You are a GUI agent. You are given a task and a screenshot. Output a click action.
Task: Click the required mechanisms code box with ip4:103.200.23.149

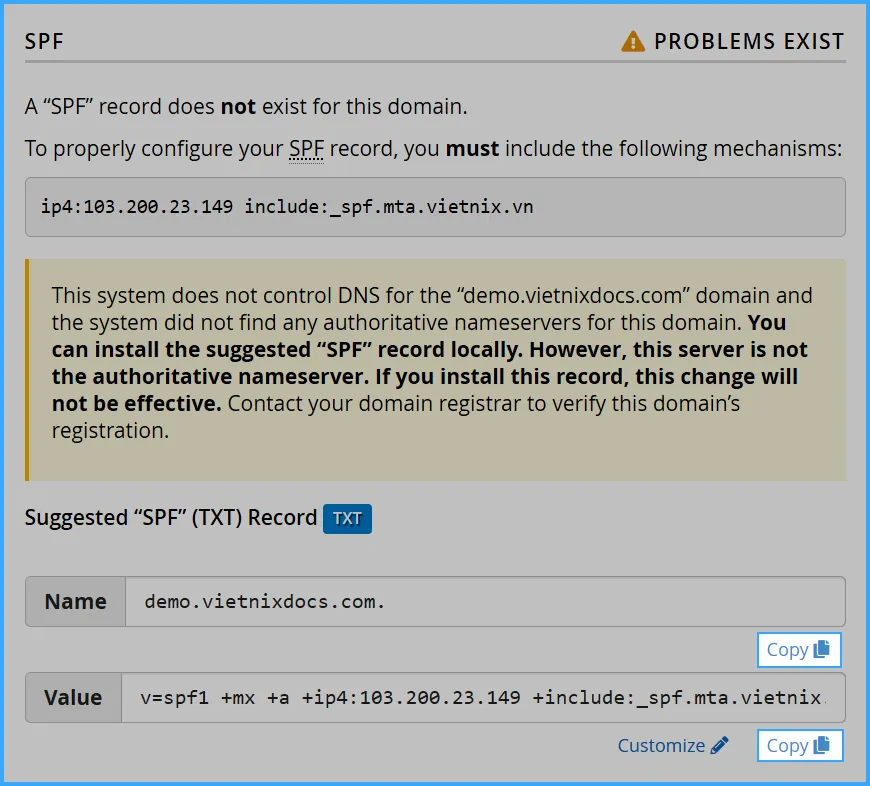pos(435,207)
